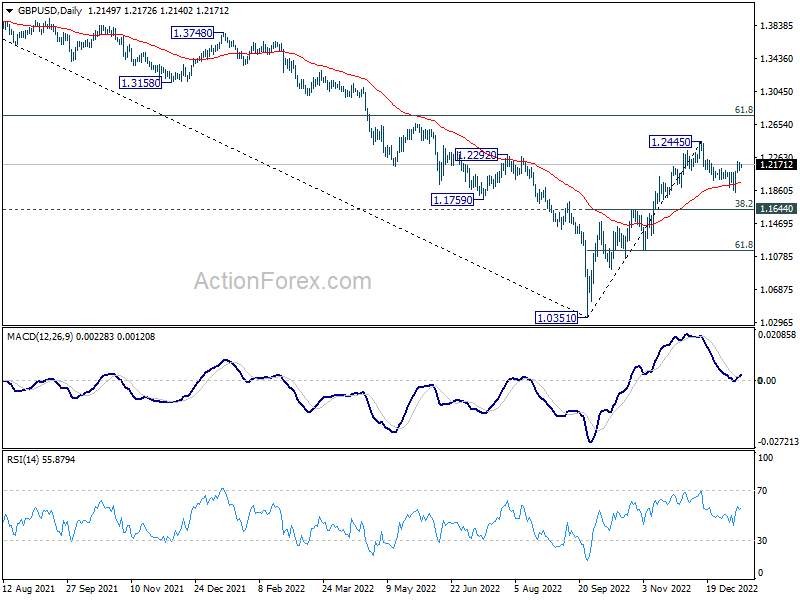The image size is (800, 600).
Task: Click the GBPUSD,Daily chart title
Action: pos(45,10)
